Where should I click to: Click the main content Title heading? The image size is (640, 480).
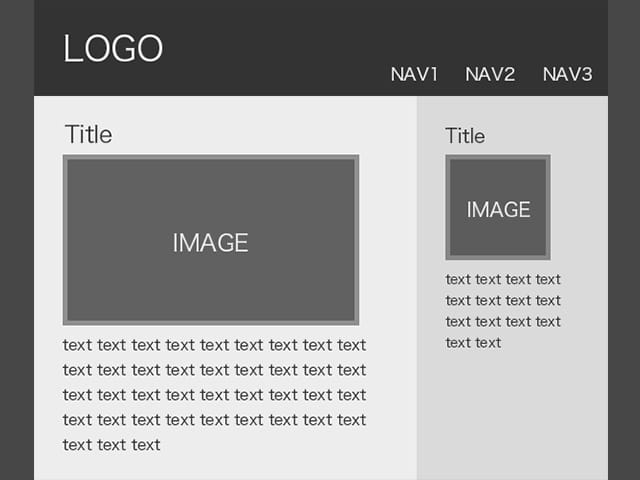(88, 134)
